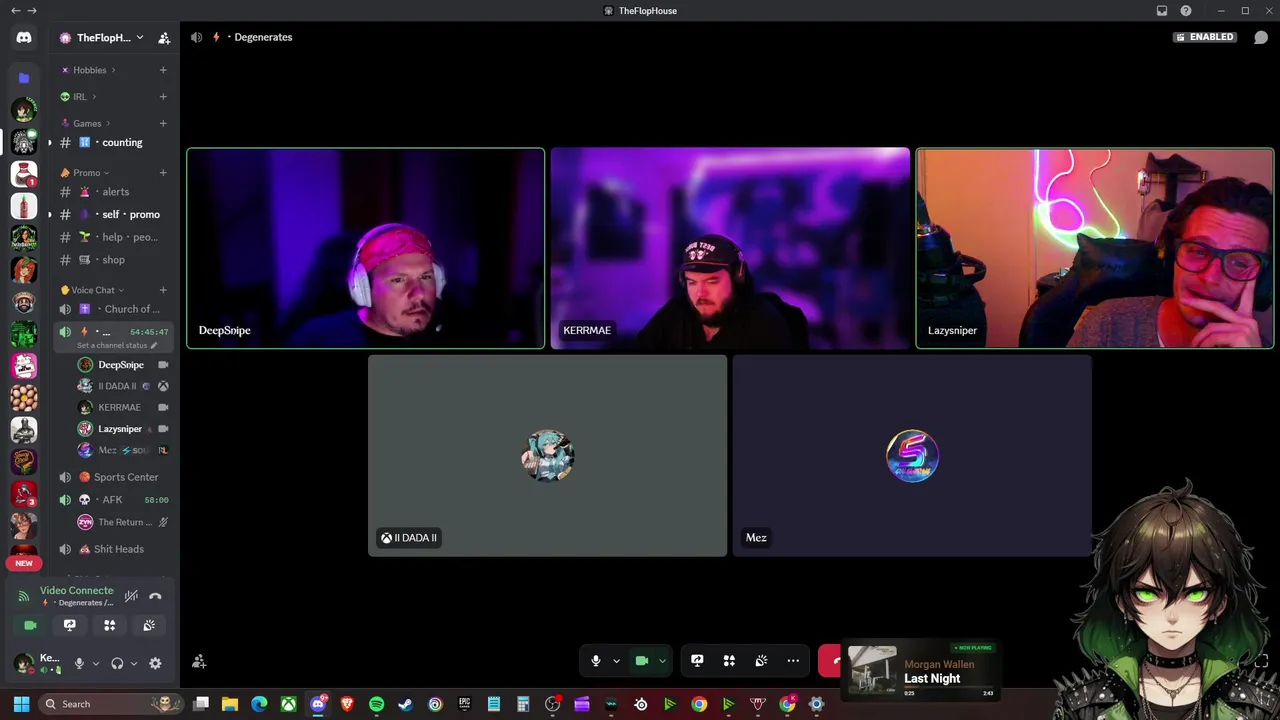This screenshot has height=720, width=1280.
Task: Add a channel to Games category
Action: 163,123
